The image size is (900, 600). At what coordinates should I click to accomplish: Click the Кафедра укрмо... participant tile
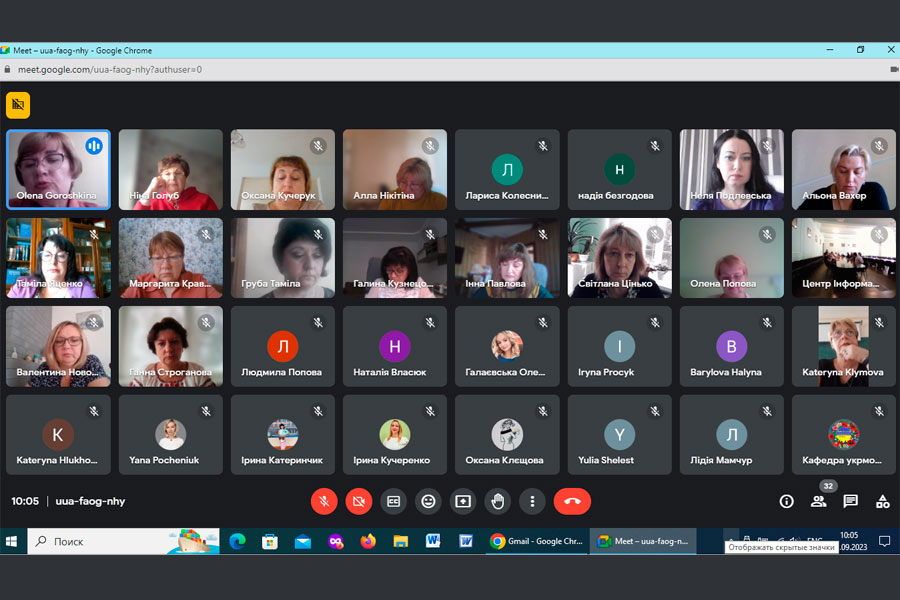[x=844, y=435]
